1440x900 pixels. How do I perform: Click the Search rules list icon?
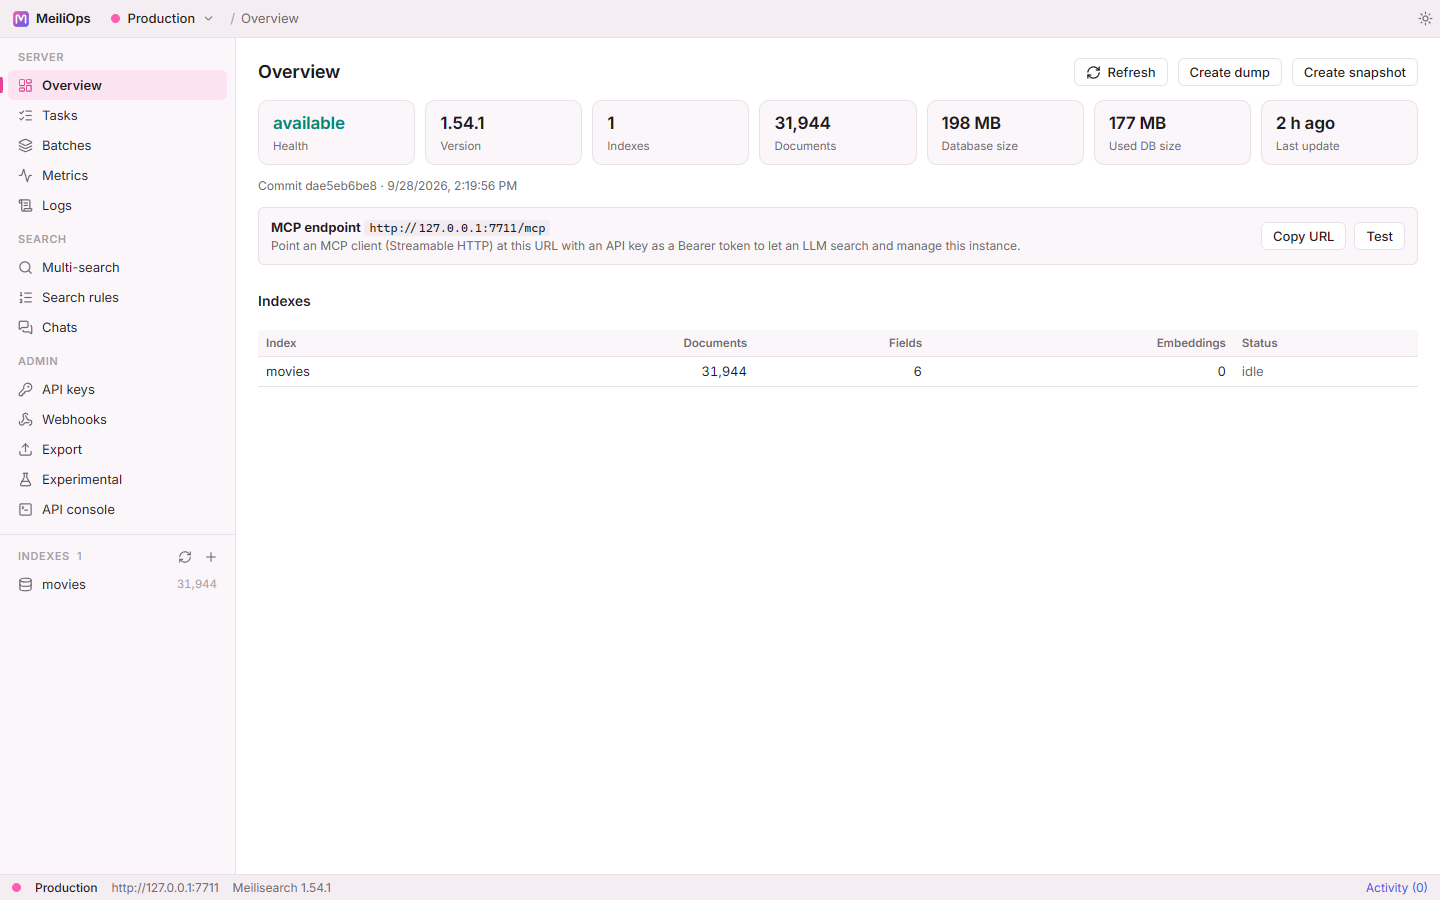[x=26, y=298]
